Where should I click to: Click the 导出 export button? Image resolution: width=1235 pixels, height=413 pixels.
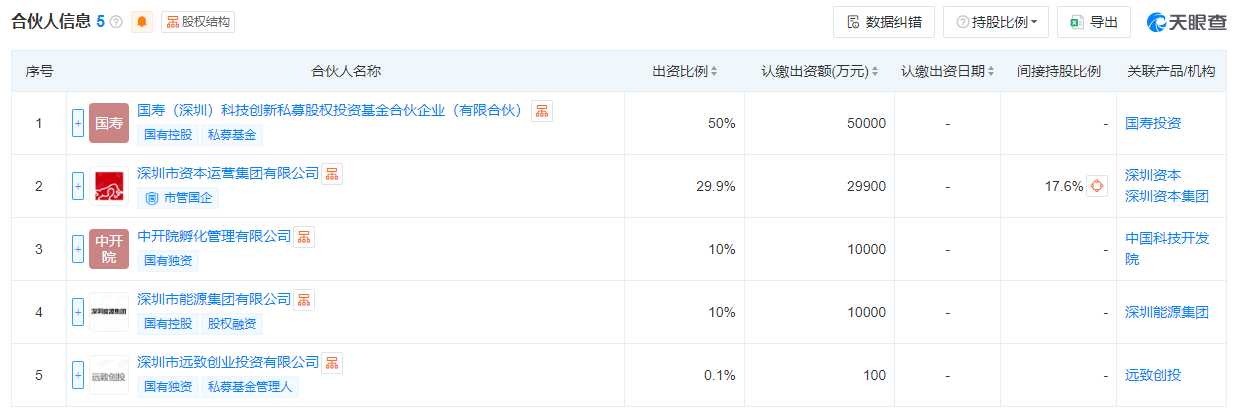click(1093, 22)
